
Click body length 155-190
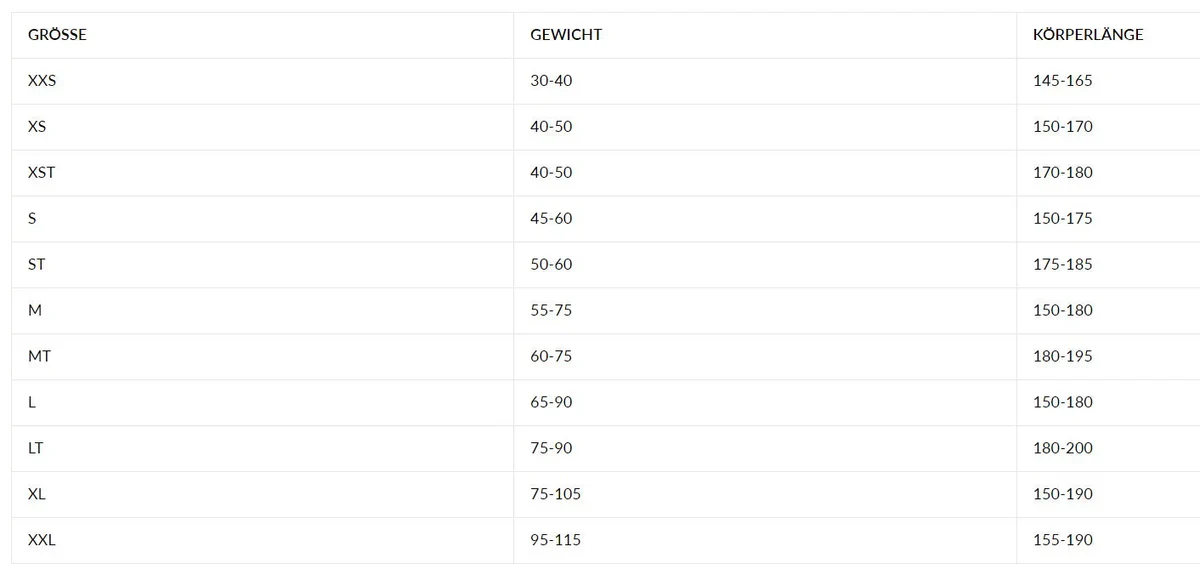tap(1063, 541)
